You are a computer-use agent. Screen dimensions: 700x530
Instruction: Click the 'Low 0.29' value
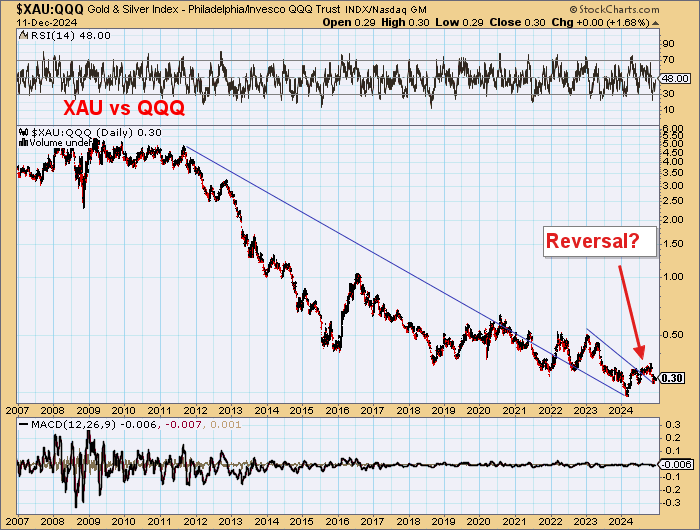pyautogui.click(x=459, y=22)
